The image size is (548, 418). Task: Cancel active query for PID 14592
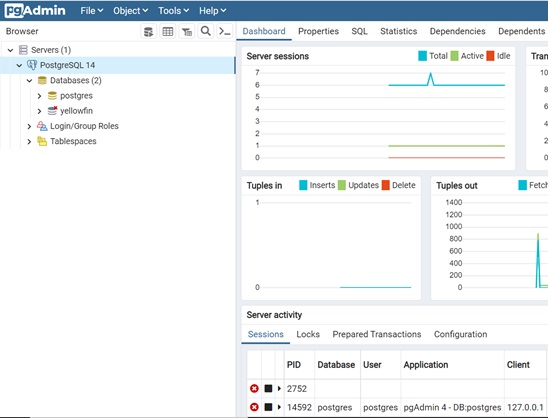tap(268, 407)
